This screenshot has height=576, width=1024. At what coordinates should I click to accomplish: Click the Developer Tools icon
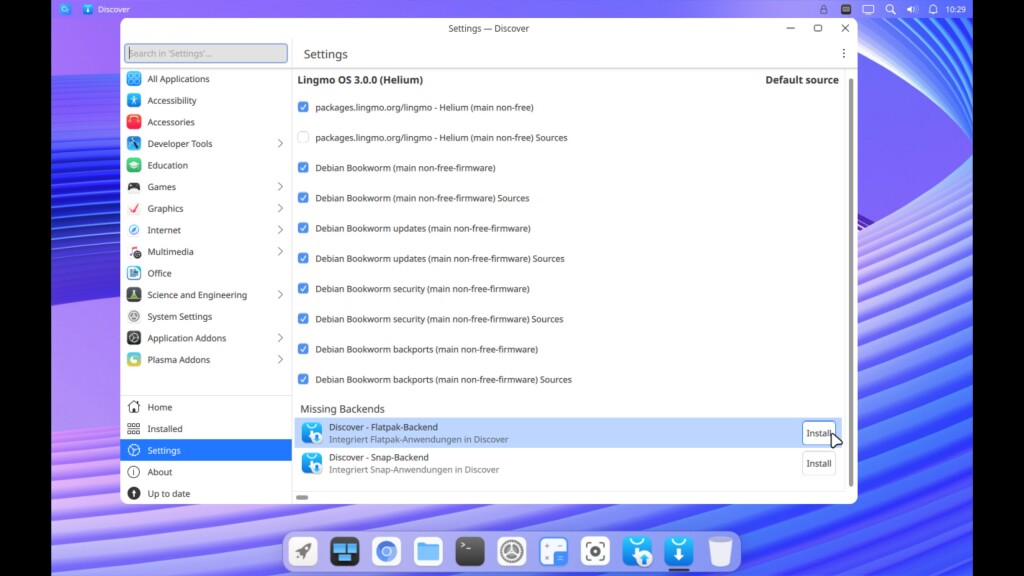[134, 143]
